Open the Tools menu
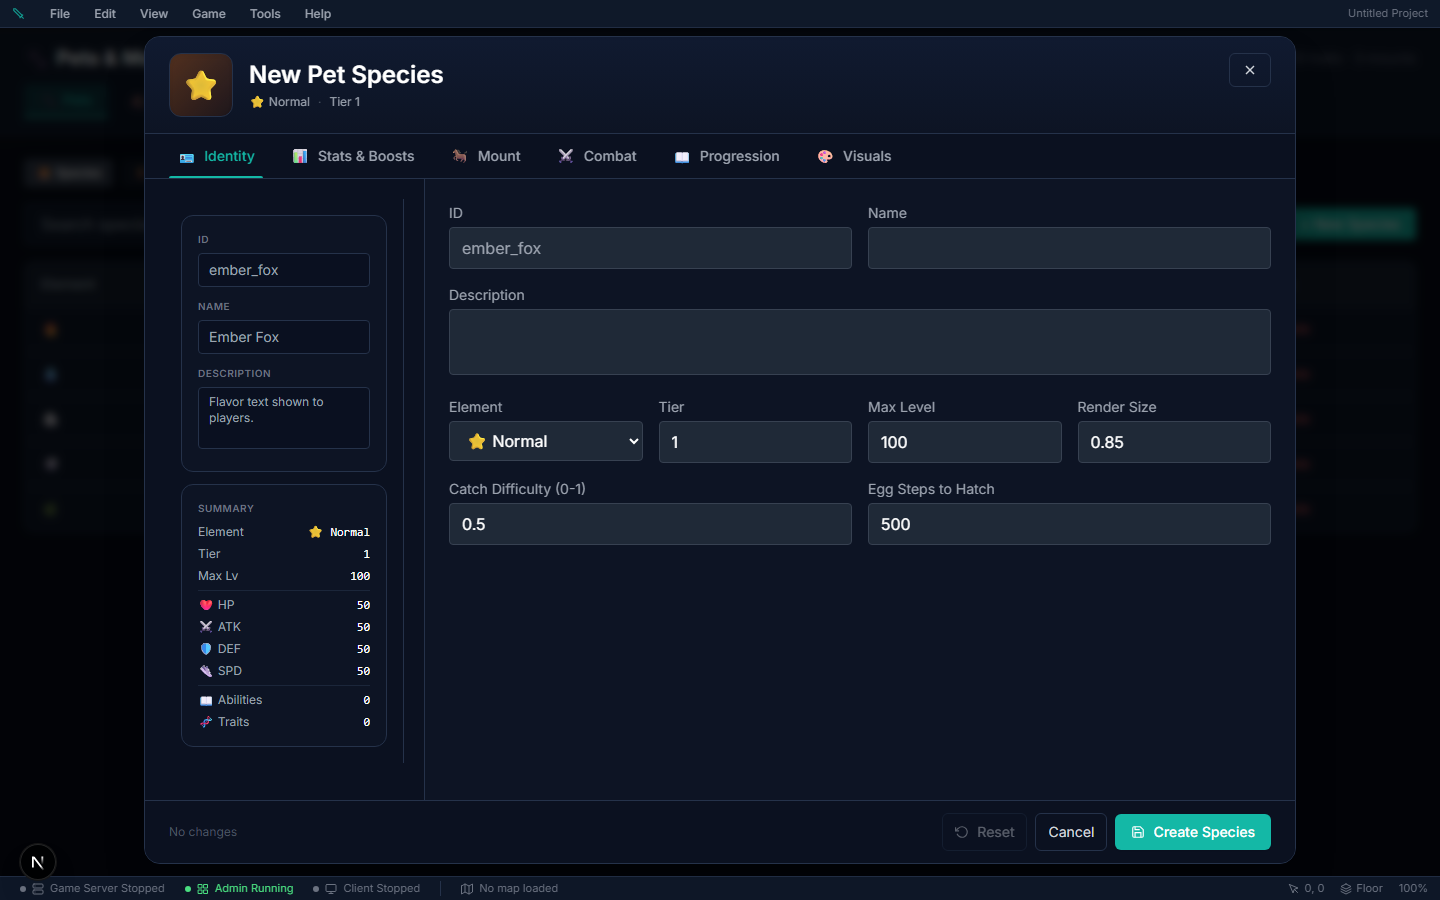This screenshot has height=900, width=1440. point(265,14)
